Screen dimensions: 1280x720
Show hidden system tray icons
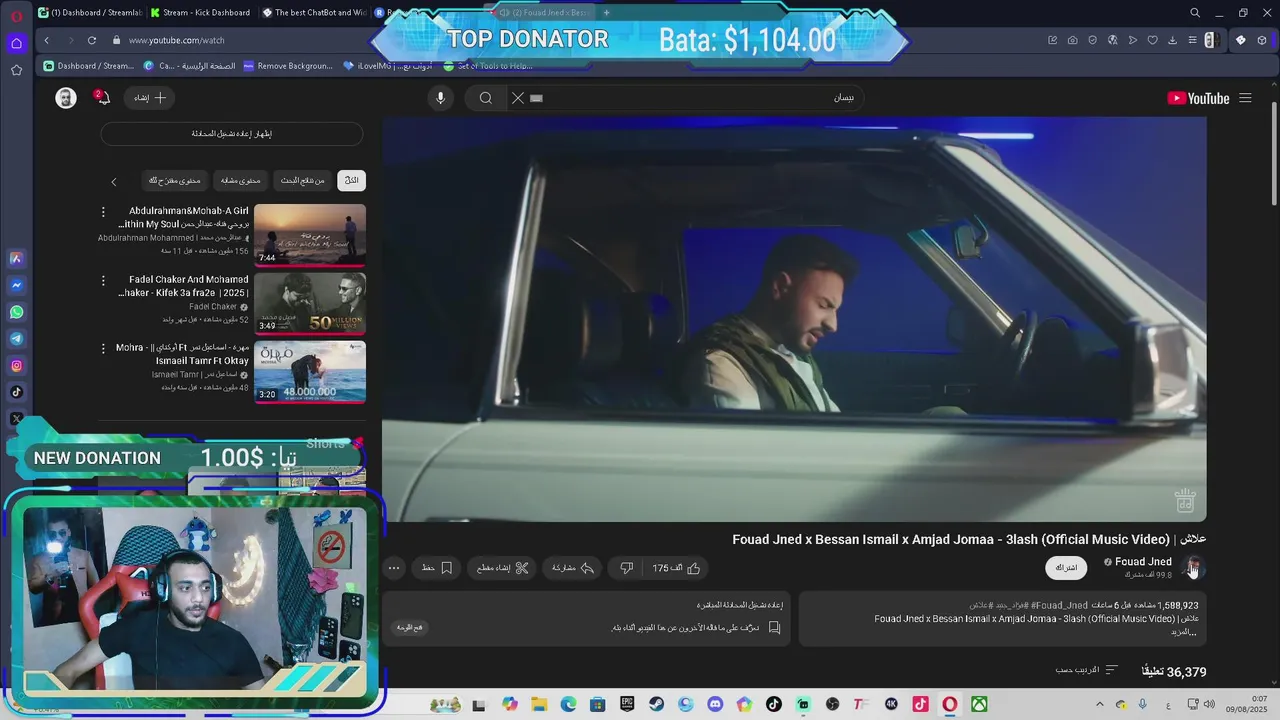[x=1100, y=704]
